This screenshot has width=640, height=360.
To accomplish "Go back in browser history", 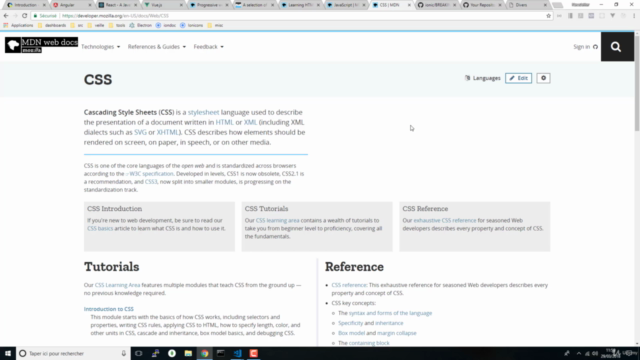I will 6,16.
